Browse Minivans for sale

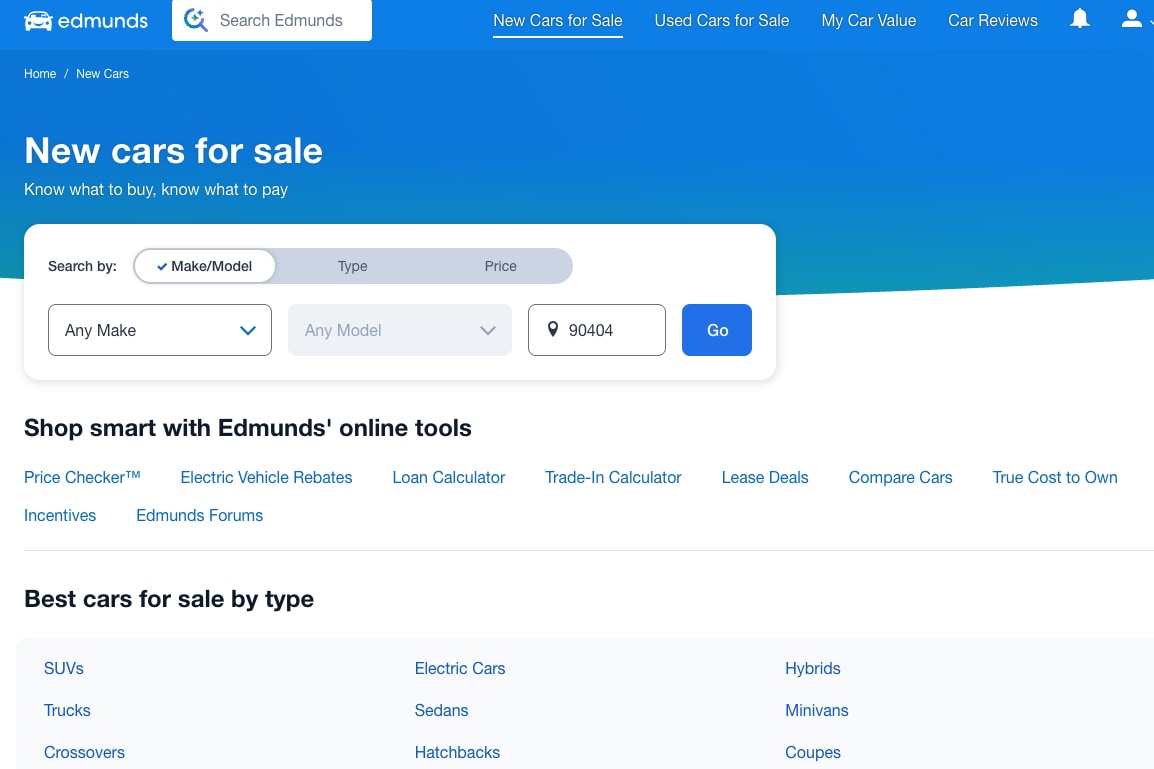tap(817, 710)
